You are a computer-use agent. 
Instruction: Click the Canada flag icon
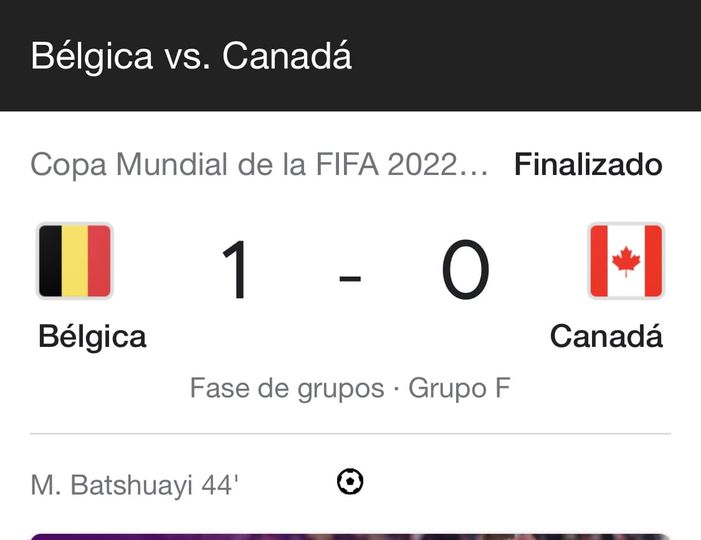(x=626, y=261)
